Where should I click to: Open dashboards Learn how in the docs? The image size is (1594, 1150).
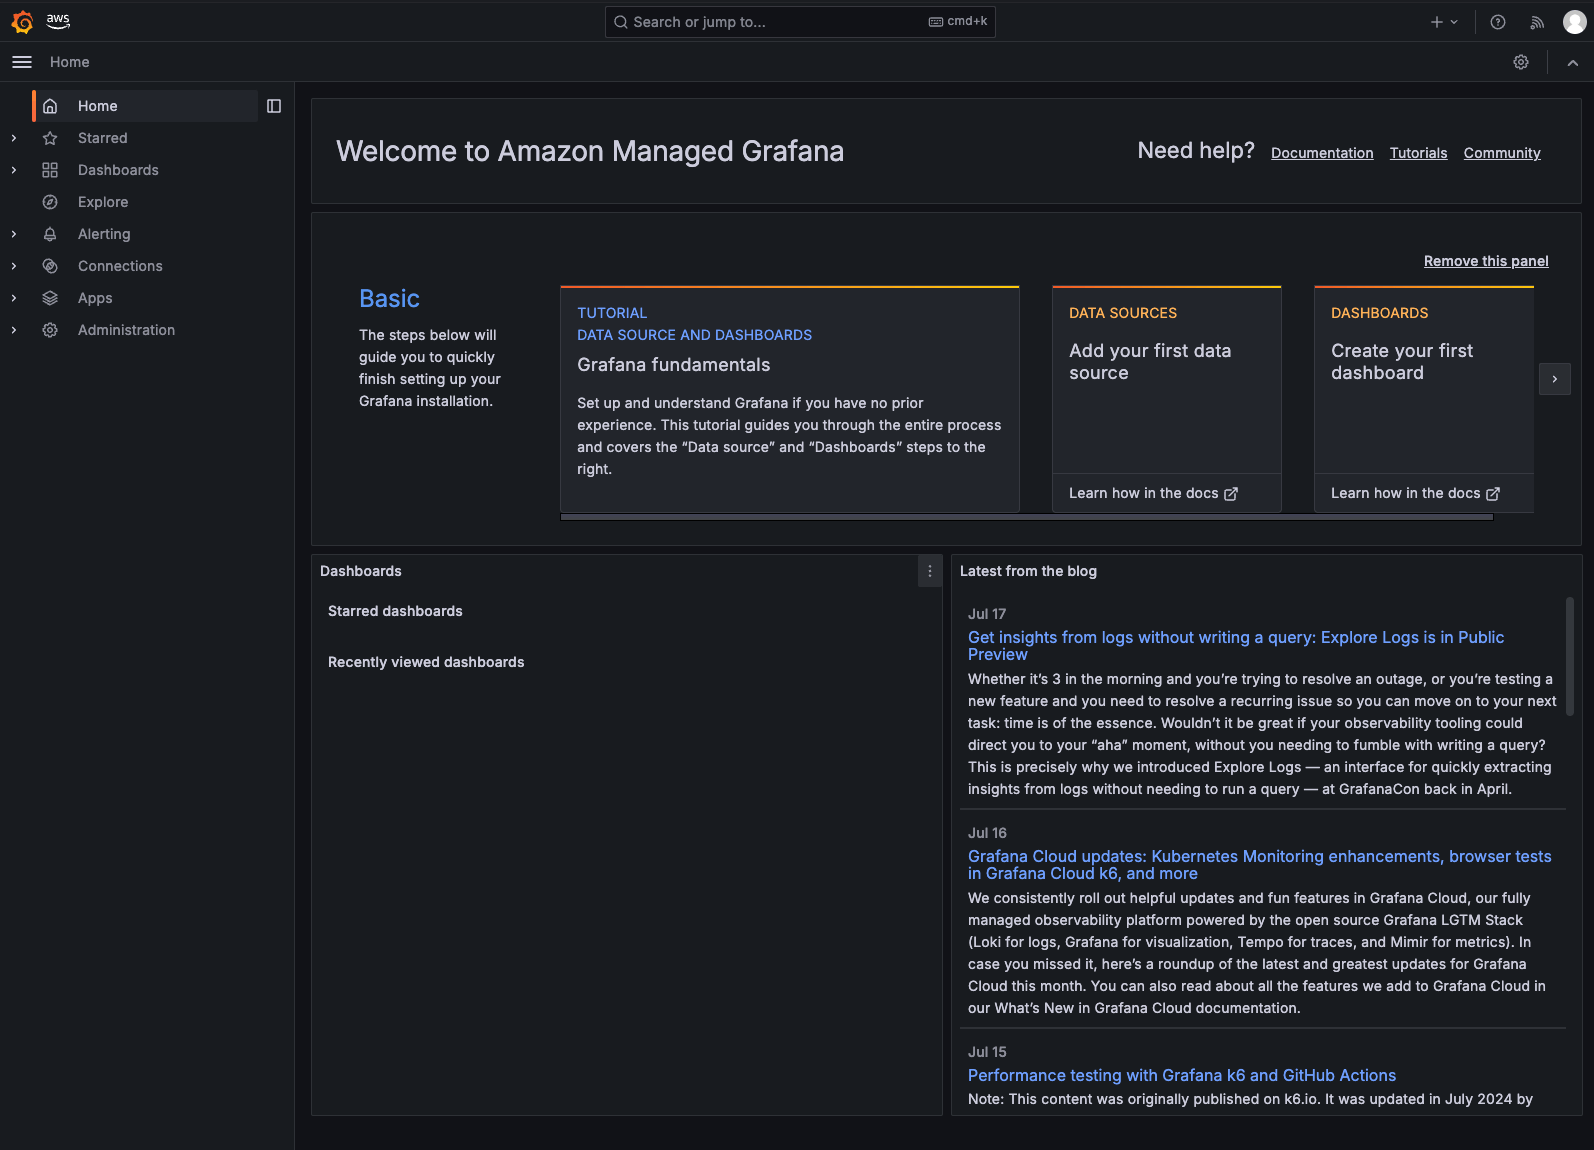1415,493
